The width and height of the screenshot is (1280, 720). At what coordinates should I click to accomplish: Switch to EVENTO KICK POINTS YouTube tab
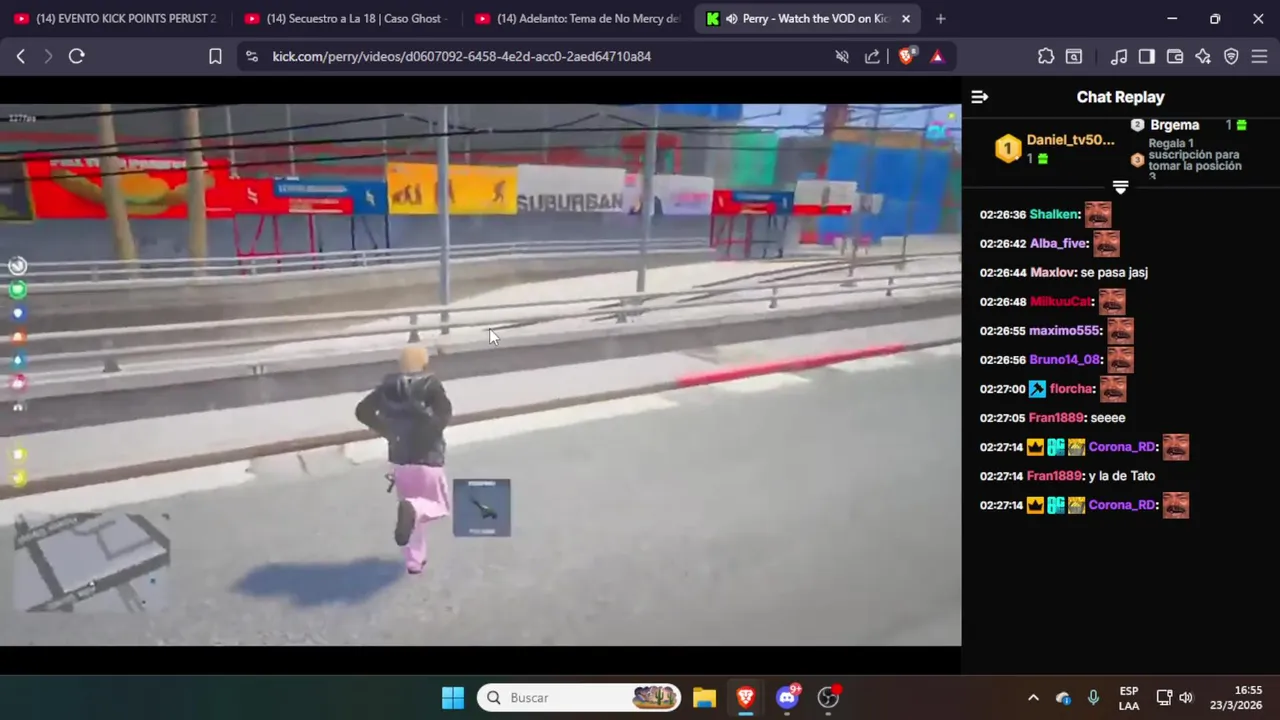coord(115,18)
